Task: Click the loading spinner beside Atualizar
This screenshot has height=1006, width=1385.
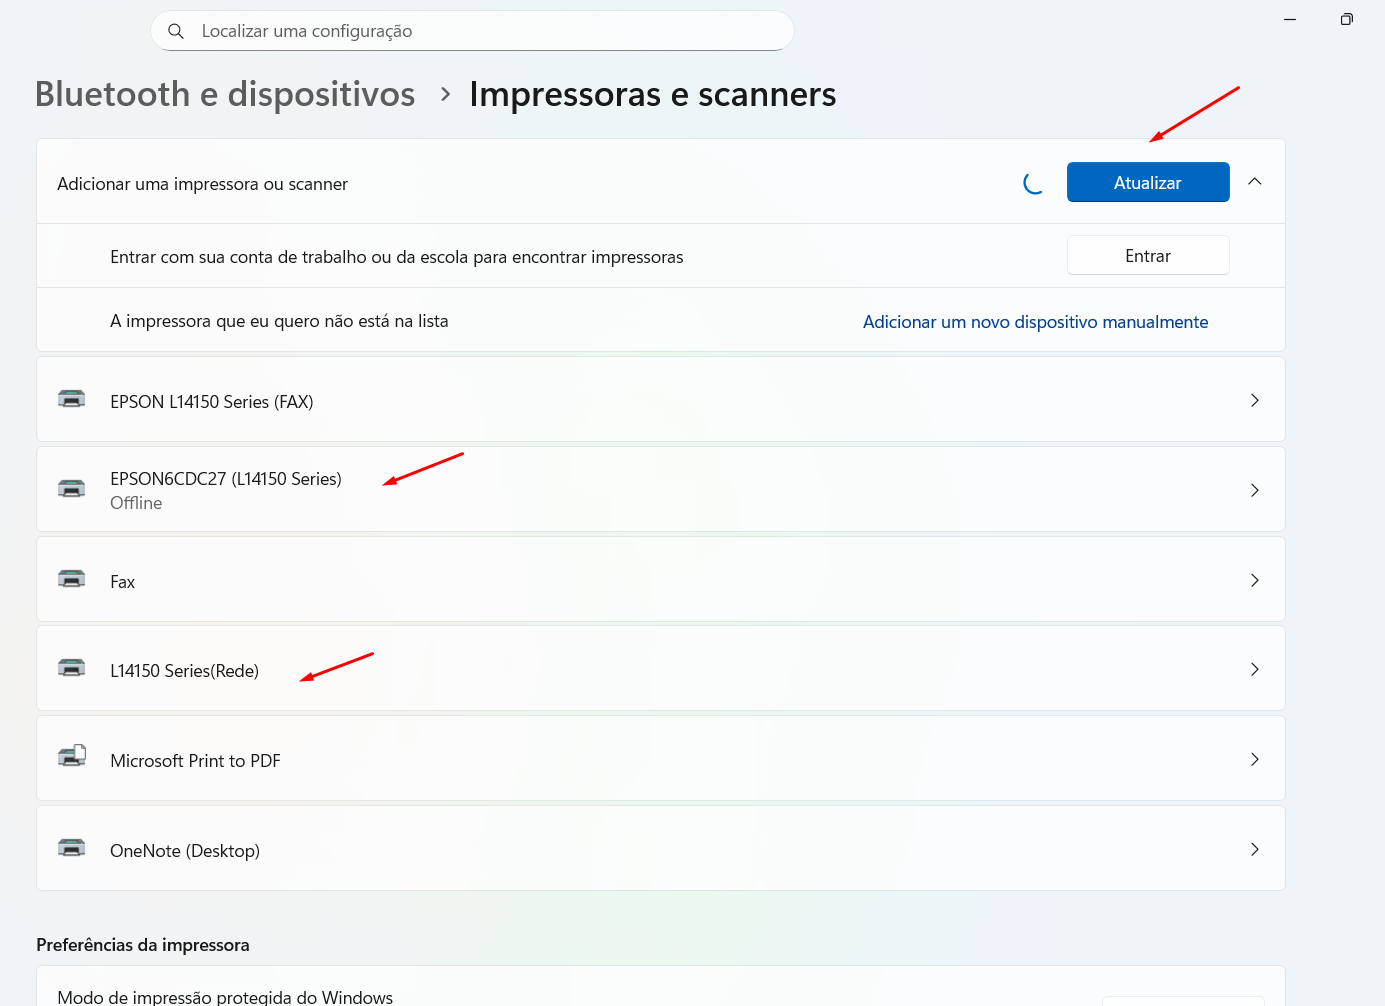Action: (1034, 183)
